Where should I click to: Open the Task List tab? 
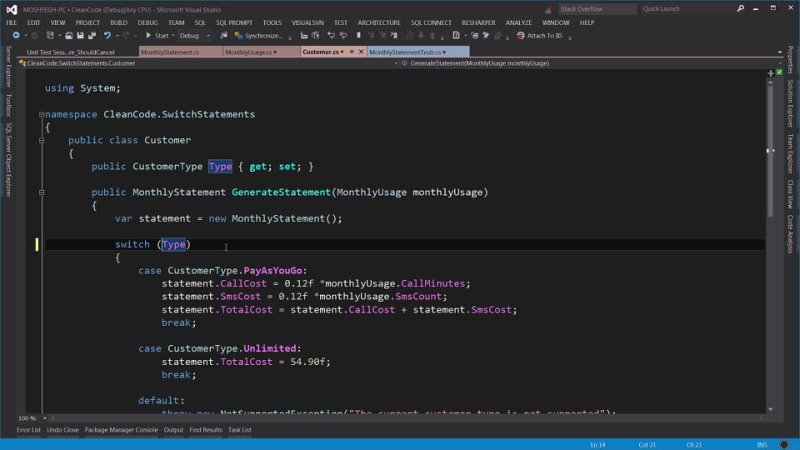point(240,430)
